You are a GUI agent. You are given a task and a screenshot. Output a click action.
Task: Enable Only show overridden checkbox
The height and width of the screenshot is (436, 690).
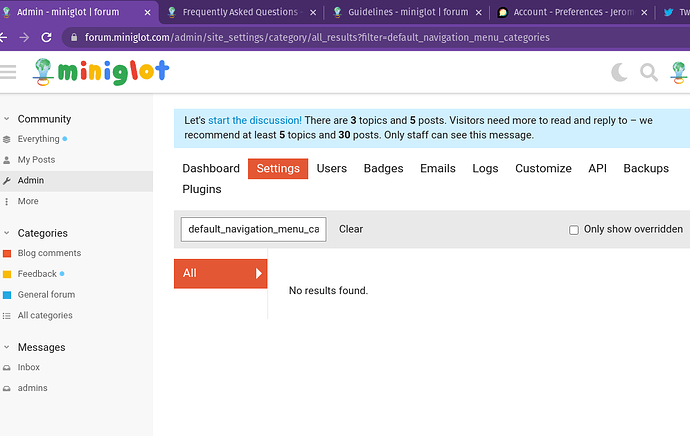[x=574, y=230]
